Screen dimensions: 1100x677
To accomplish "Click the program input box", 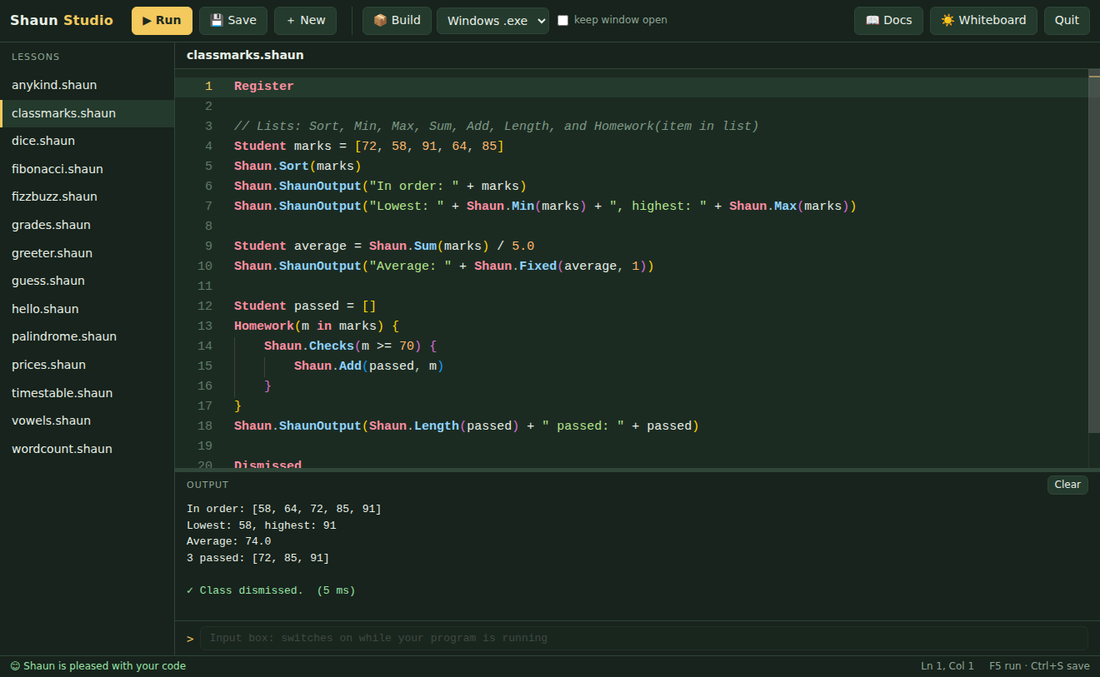I will (643, 638).
